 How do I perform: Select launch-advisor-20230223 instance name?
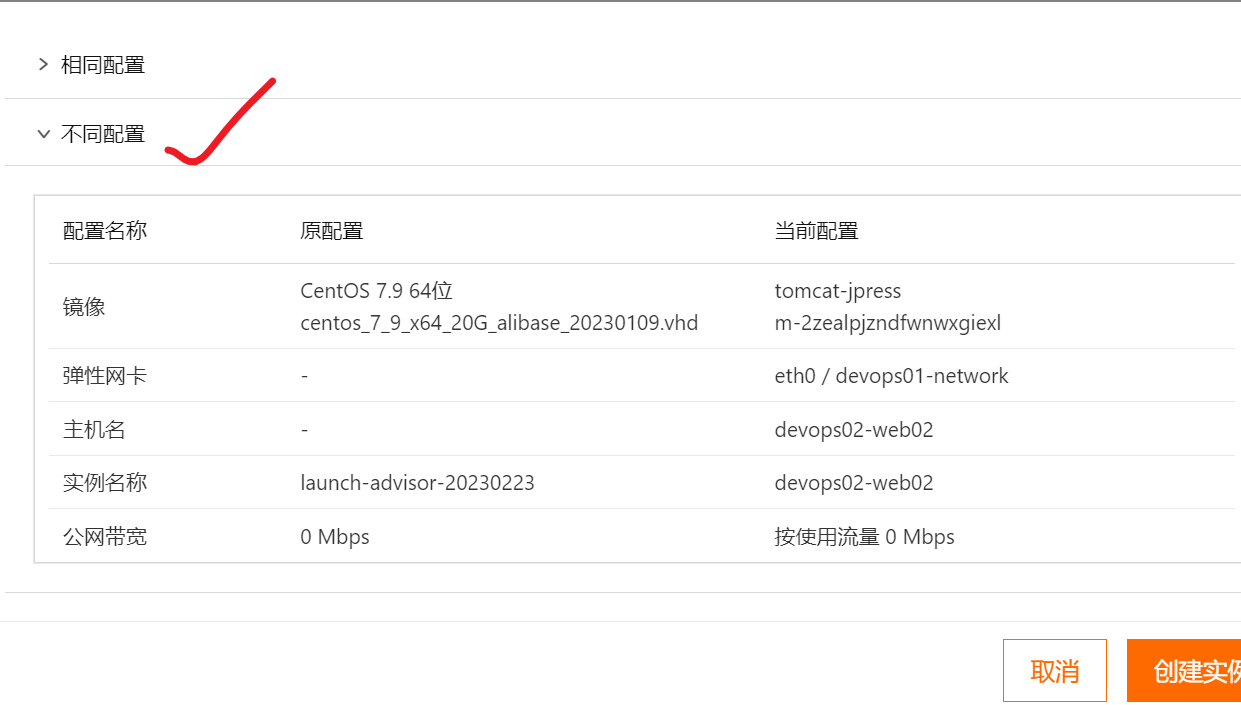click(418, 482)
